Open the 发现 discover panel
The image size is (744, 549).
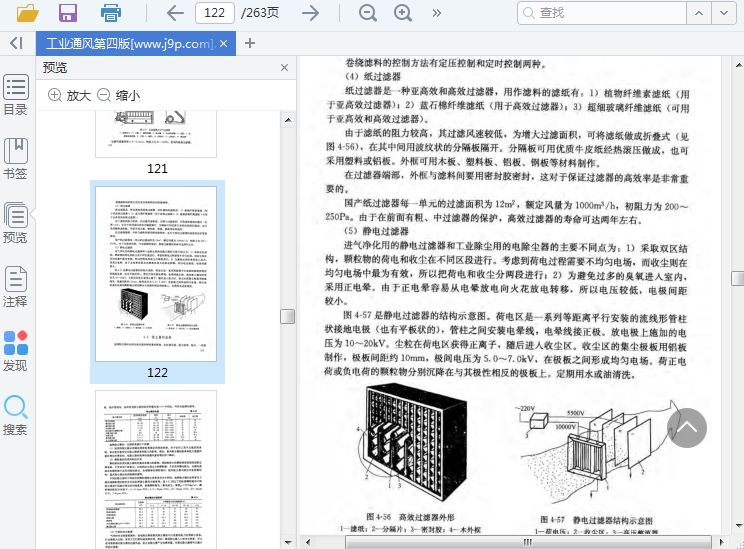(16, 351)
